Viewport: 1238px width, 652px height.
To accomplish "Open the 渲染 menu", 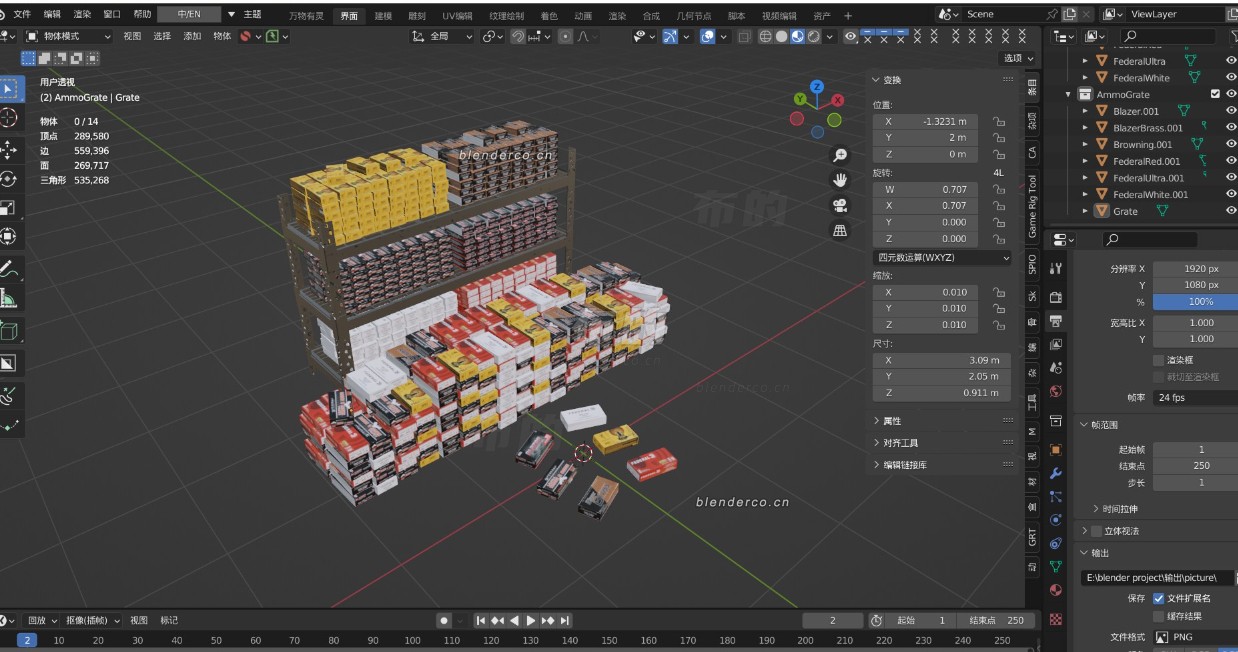I will point(82,15).
